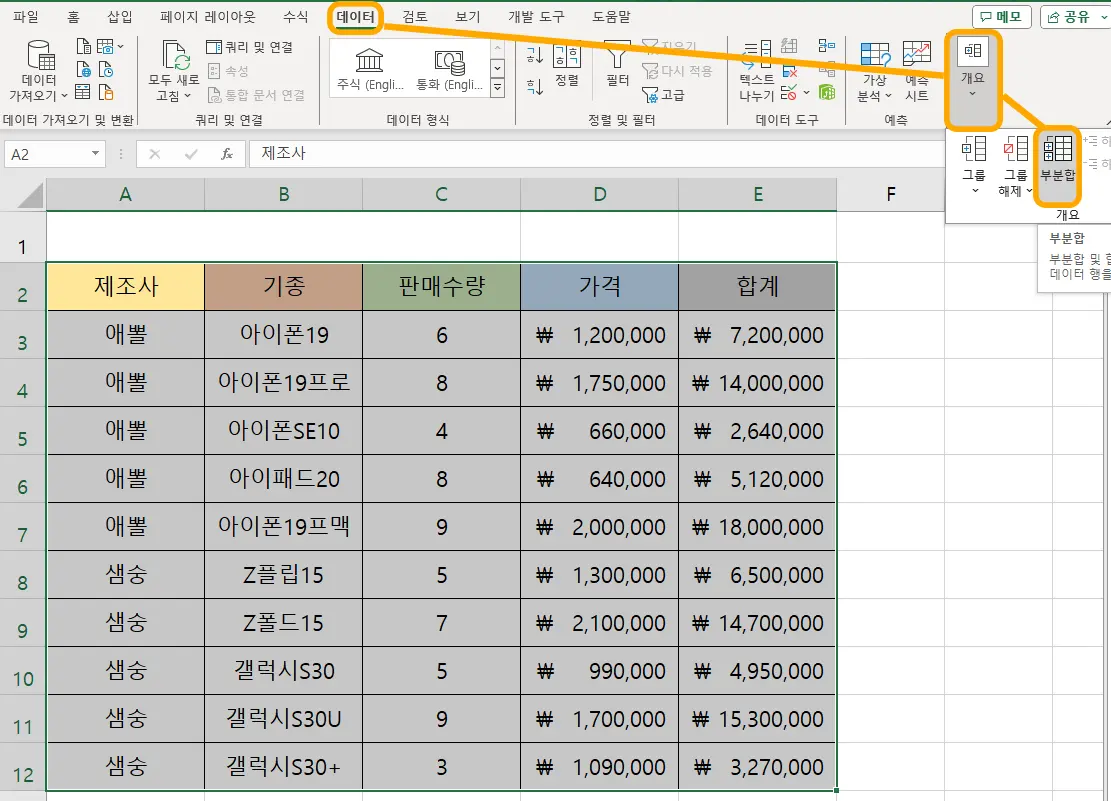Expand the Name Box dropdown arrow
This screenshot has height=801, width=1111.
(x=95, y=154)
